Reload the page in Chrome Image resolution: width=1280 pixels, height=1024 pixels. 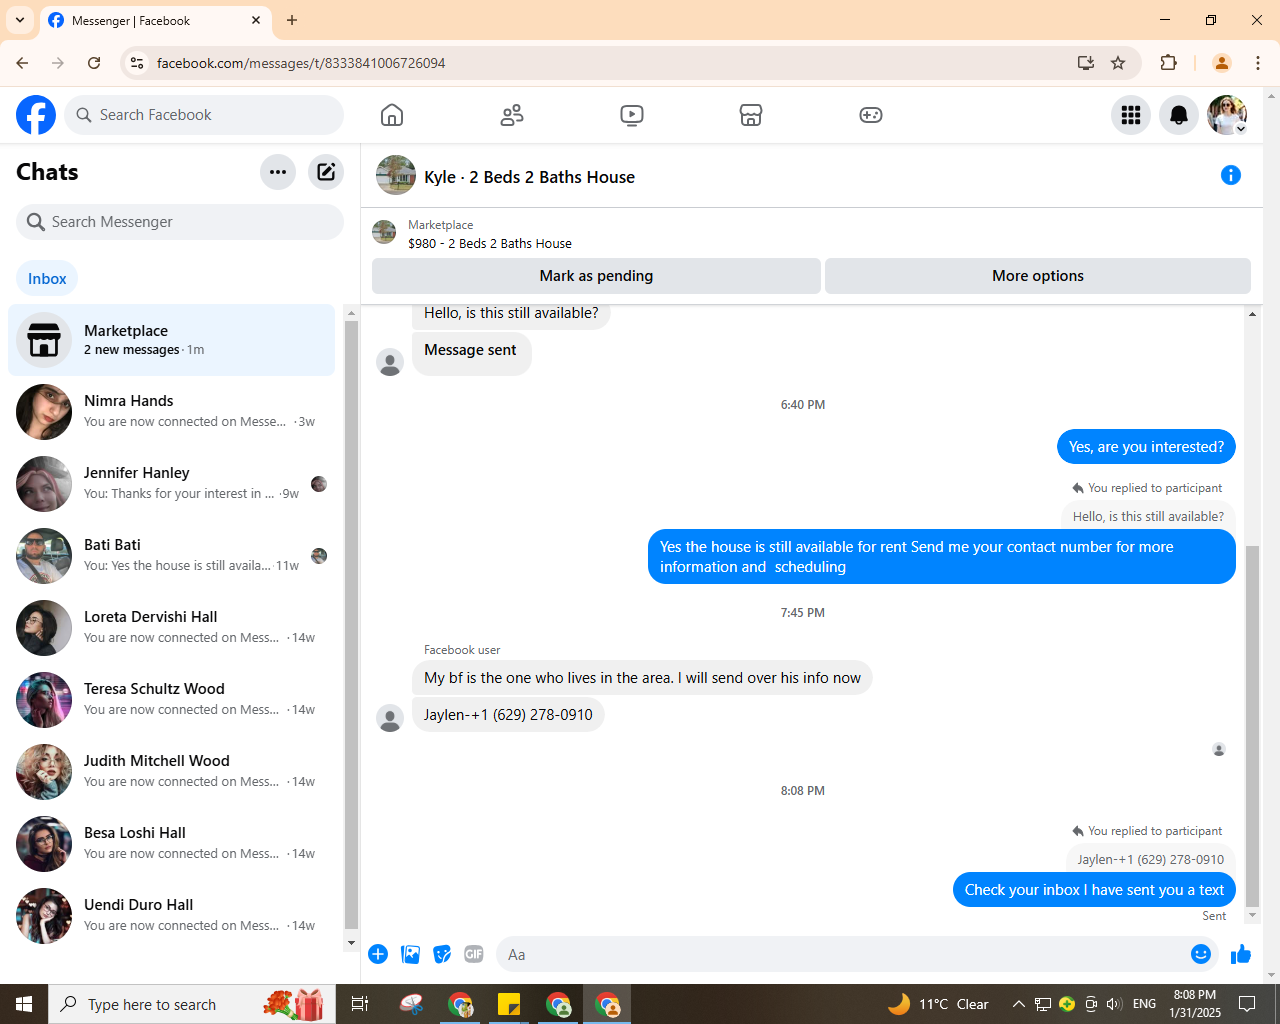[94, 63]
